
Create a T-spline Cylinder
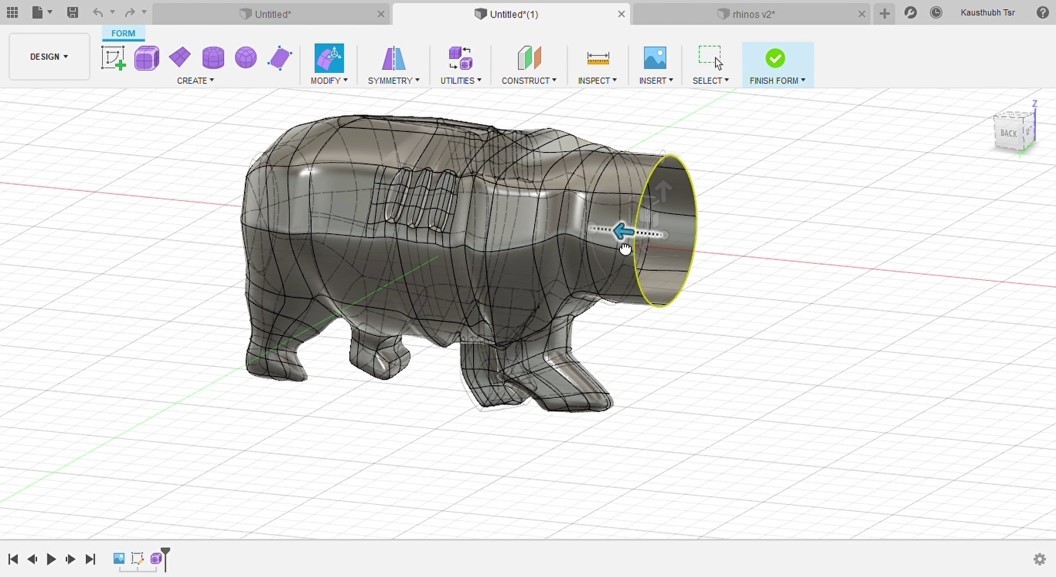(213, 58)
